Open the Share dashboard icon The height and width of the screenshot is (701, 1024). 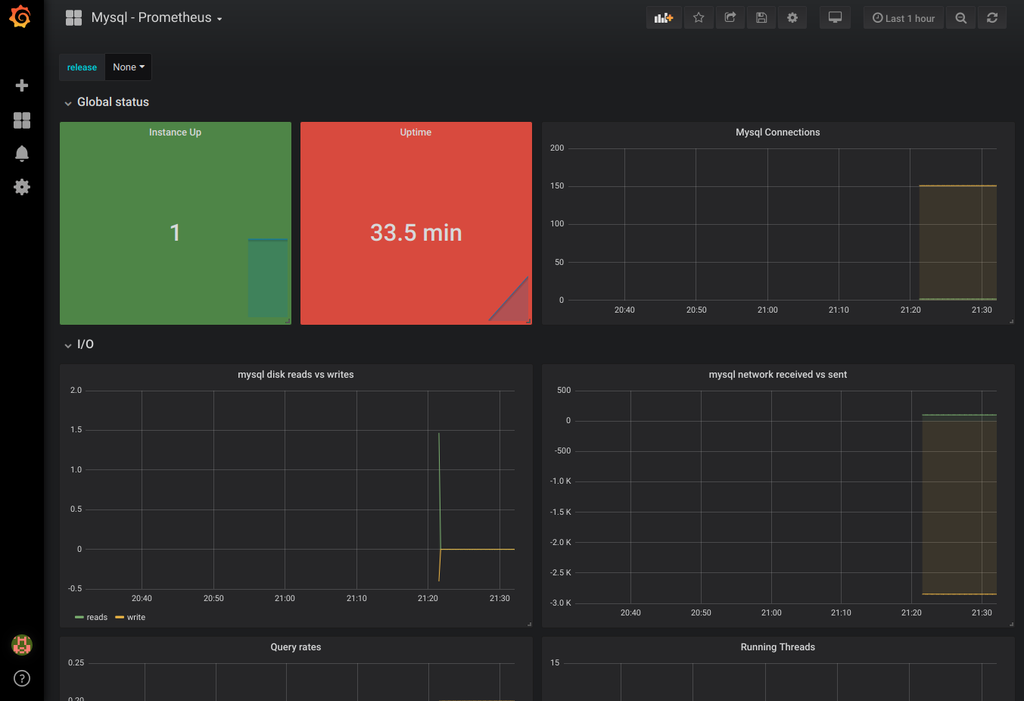730,18
